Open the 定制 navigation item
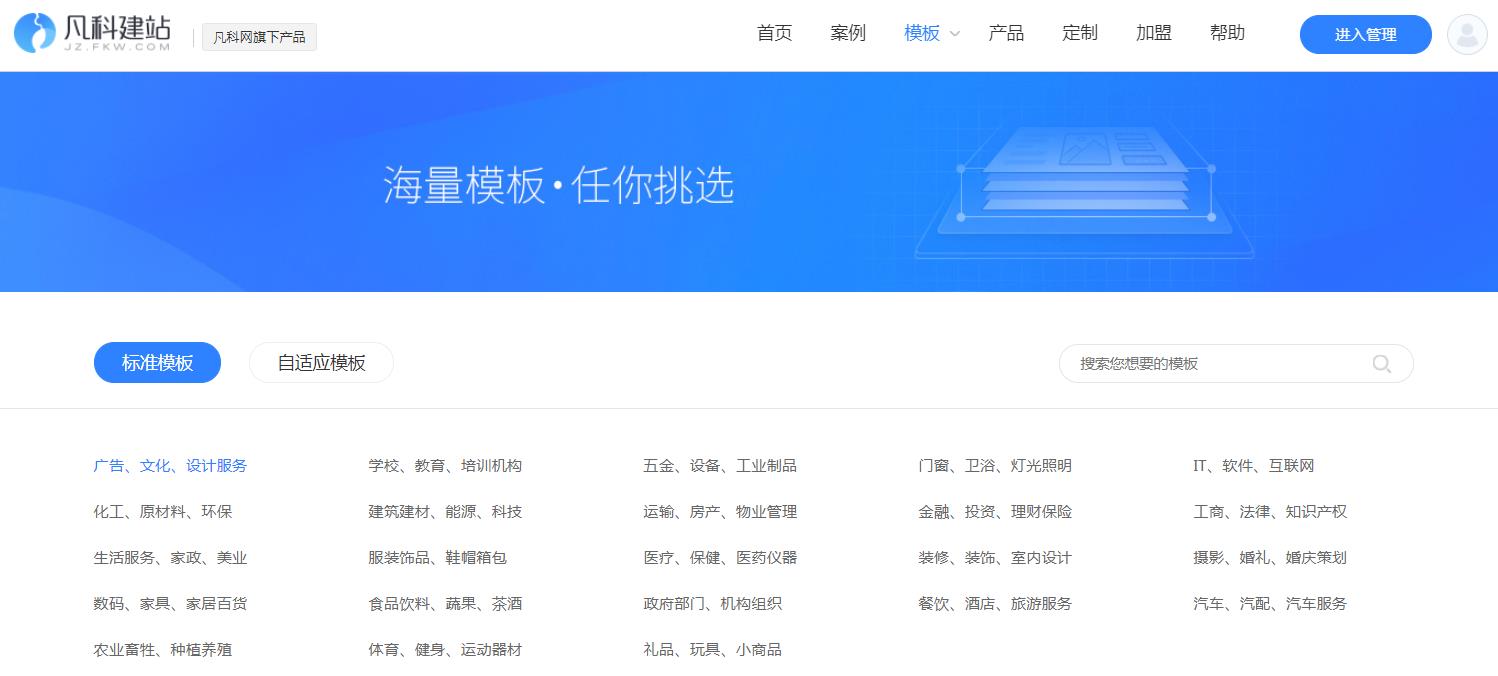 click(x=1080, y=33)
